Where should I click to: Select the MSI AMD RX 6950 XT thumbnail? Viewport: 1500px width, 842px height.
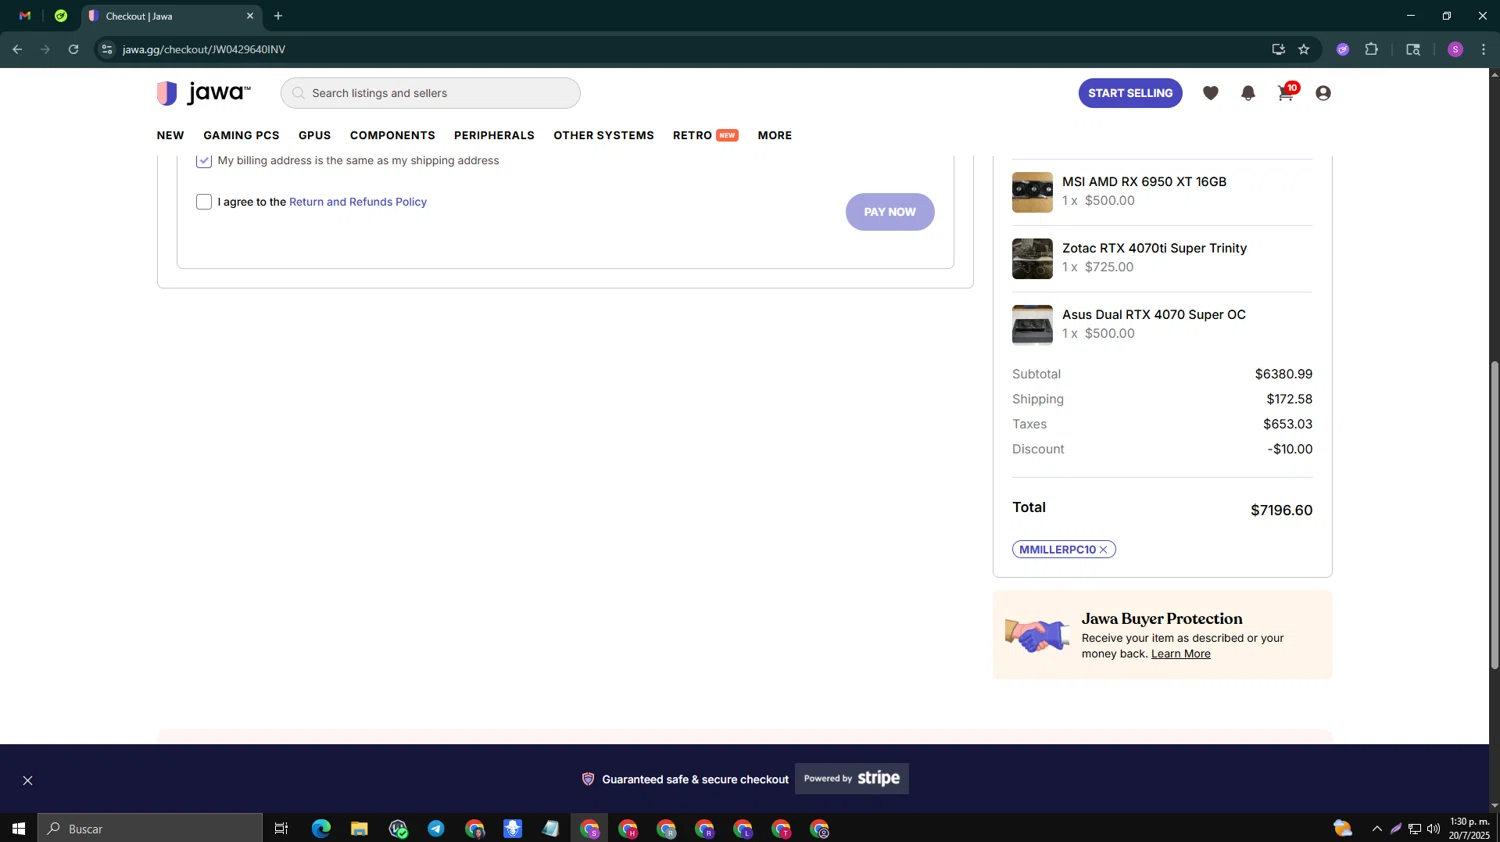click(x=1032, y=192)
